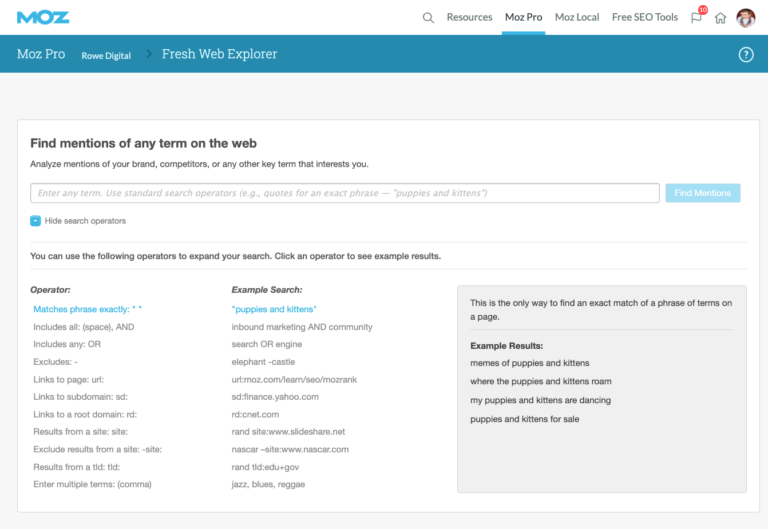Toggle Hide search operators checkbox

pyautogui.click(x=35, y=221)
